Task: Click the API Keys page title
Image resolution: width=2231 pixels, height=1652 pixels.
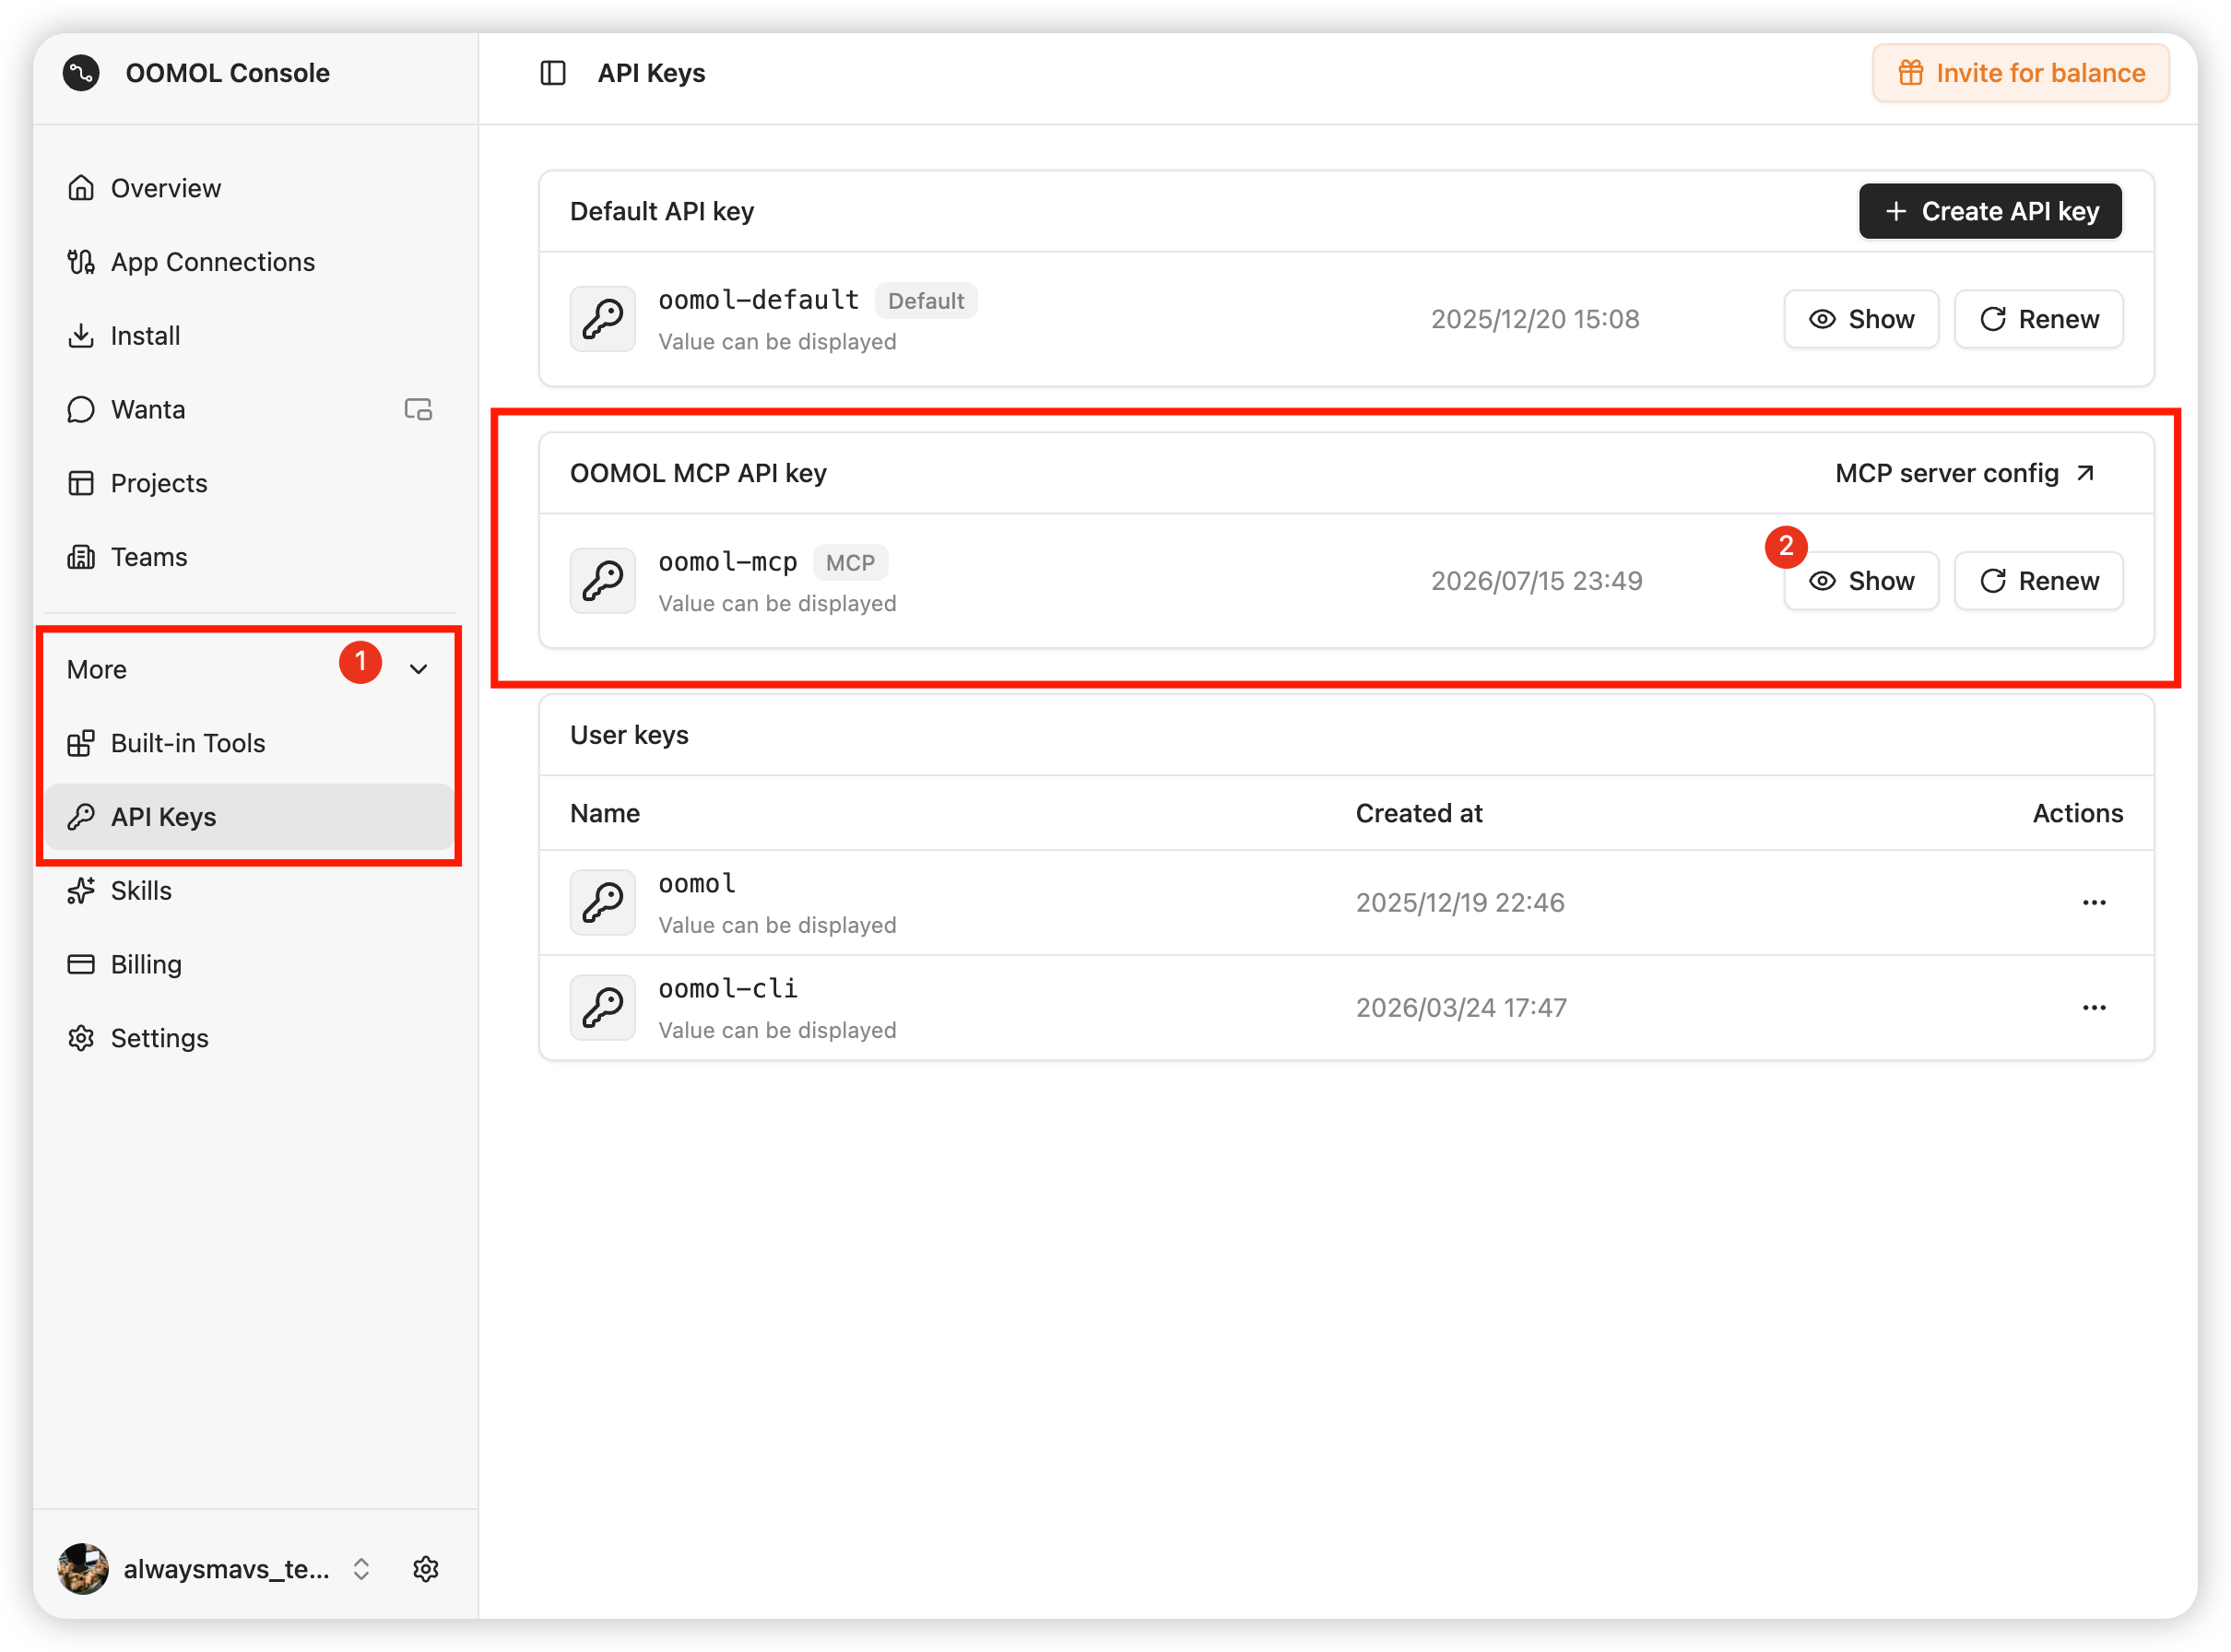Action: pyautogui.click(x=652, y=73)
